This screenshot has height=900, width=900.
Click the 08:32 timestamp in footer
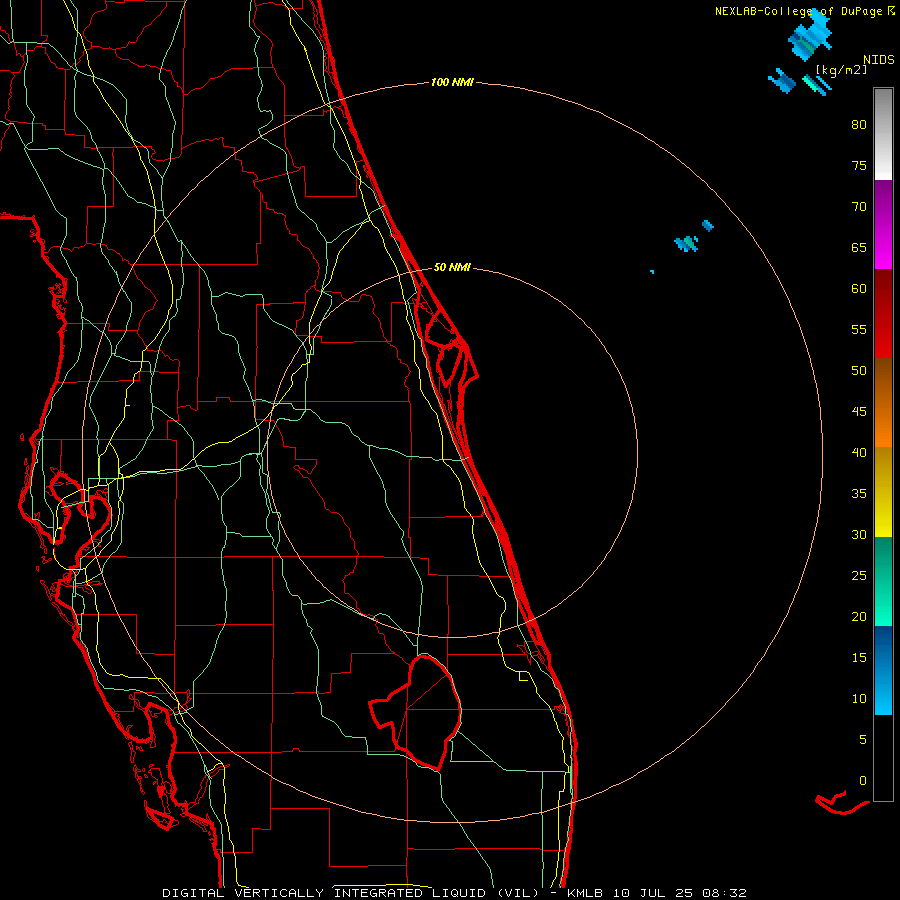click(x=725, y=893)
